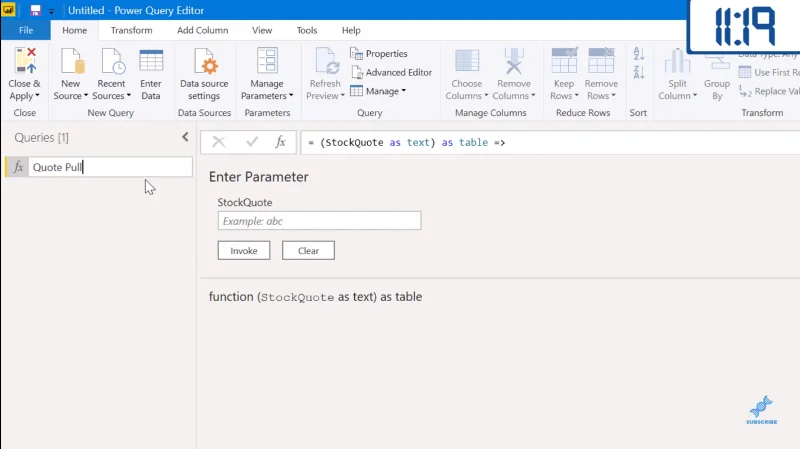Viewport: 800px width, 449px height.
Task: Switch to the Transform tab
Action: (x=132, y=30)
